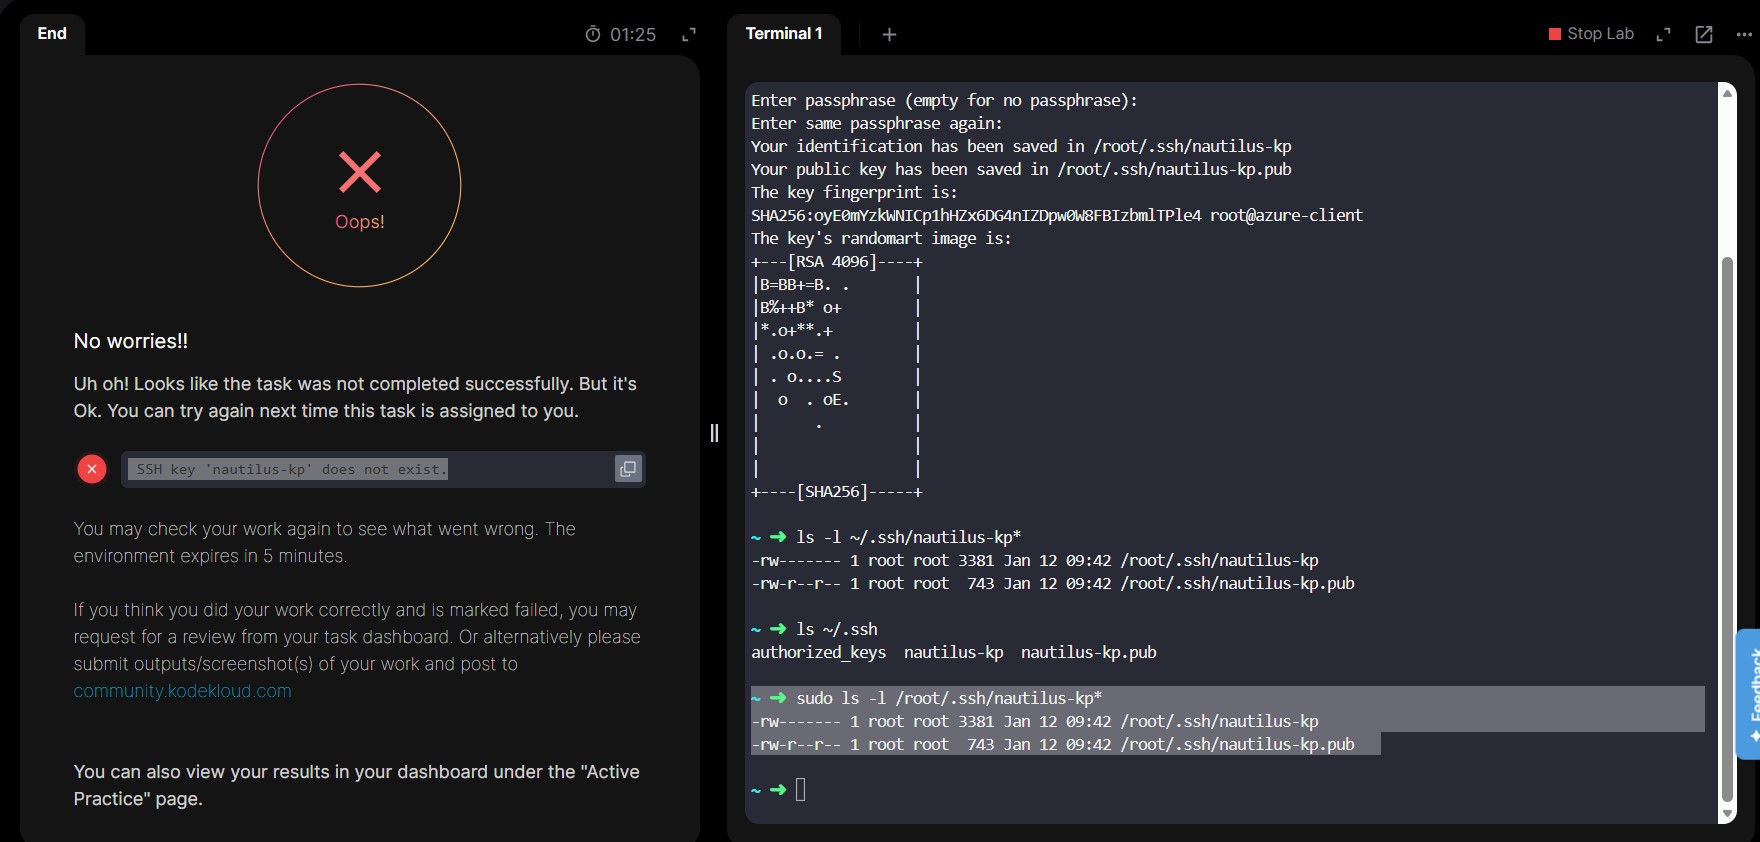1760x842 pixels.
Task: Open the community.kodekloud.com link
Action: (x=182, y=691)
